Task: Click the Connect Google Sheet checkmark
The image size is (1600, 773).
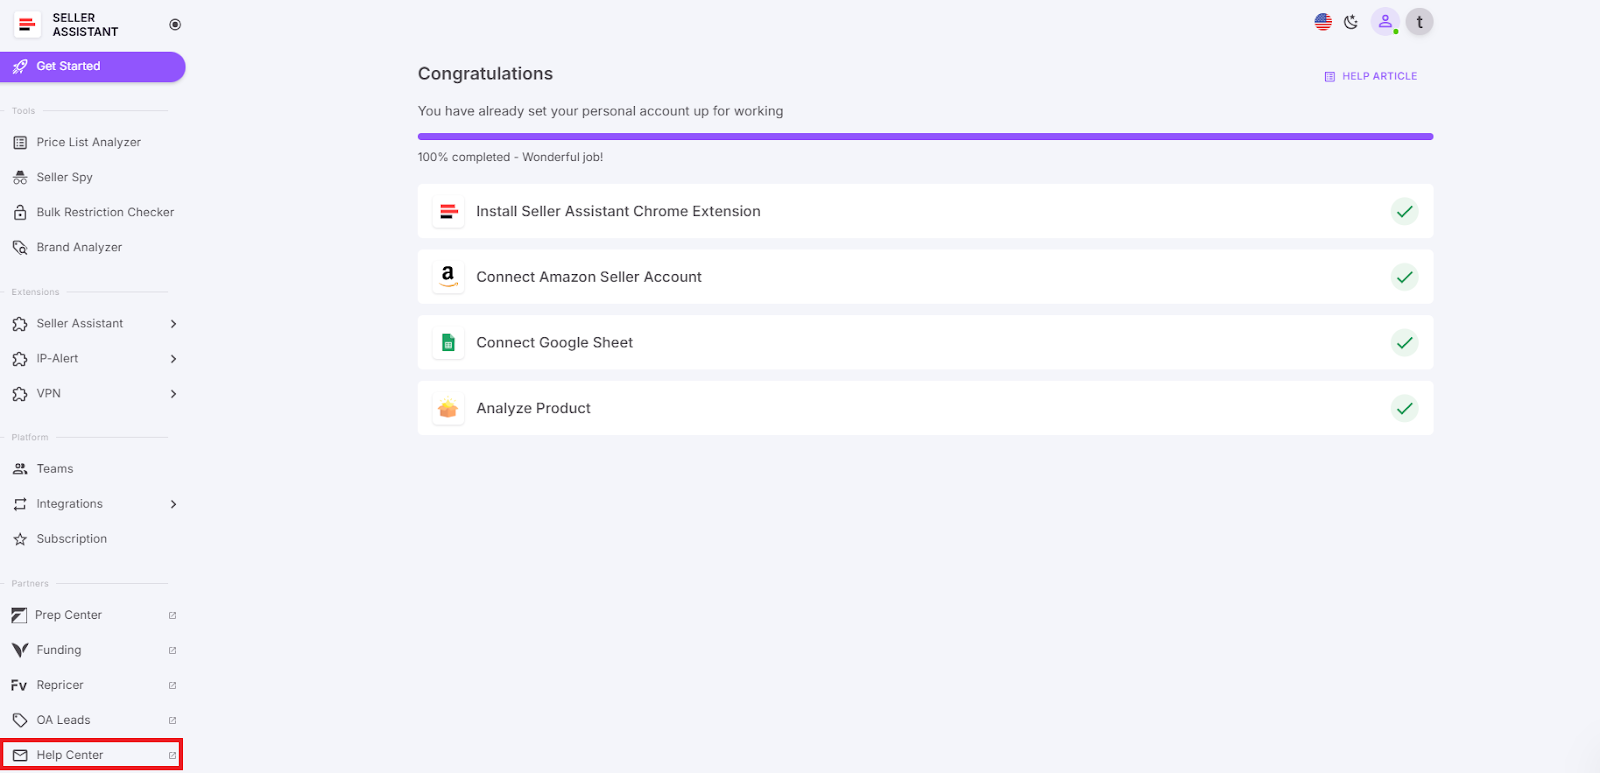Action: point(1404,343)
